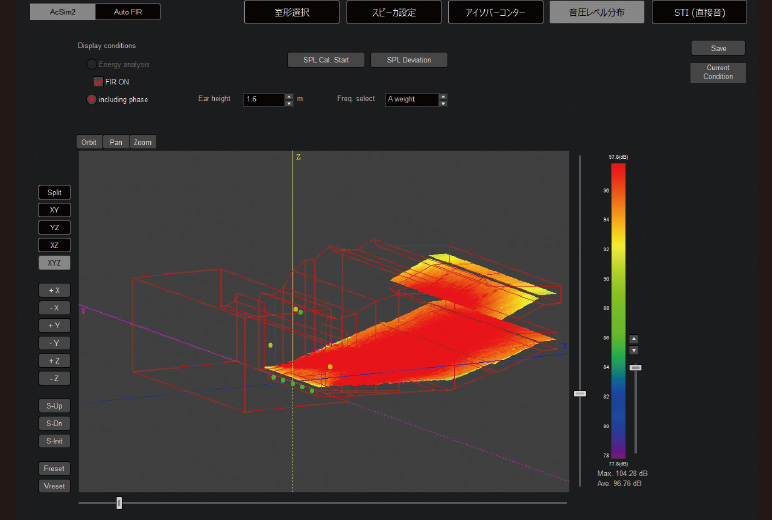Click the Split view button
This screenshot has width=772, height=520.
[x=54, y=192]
